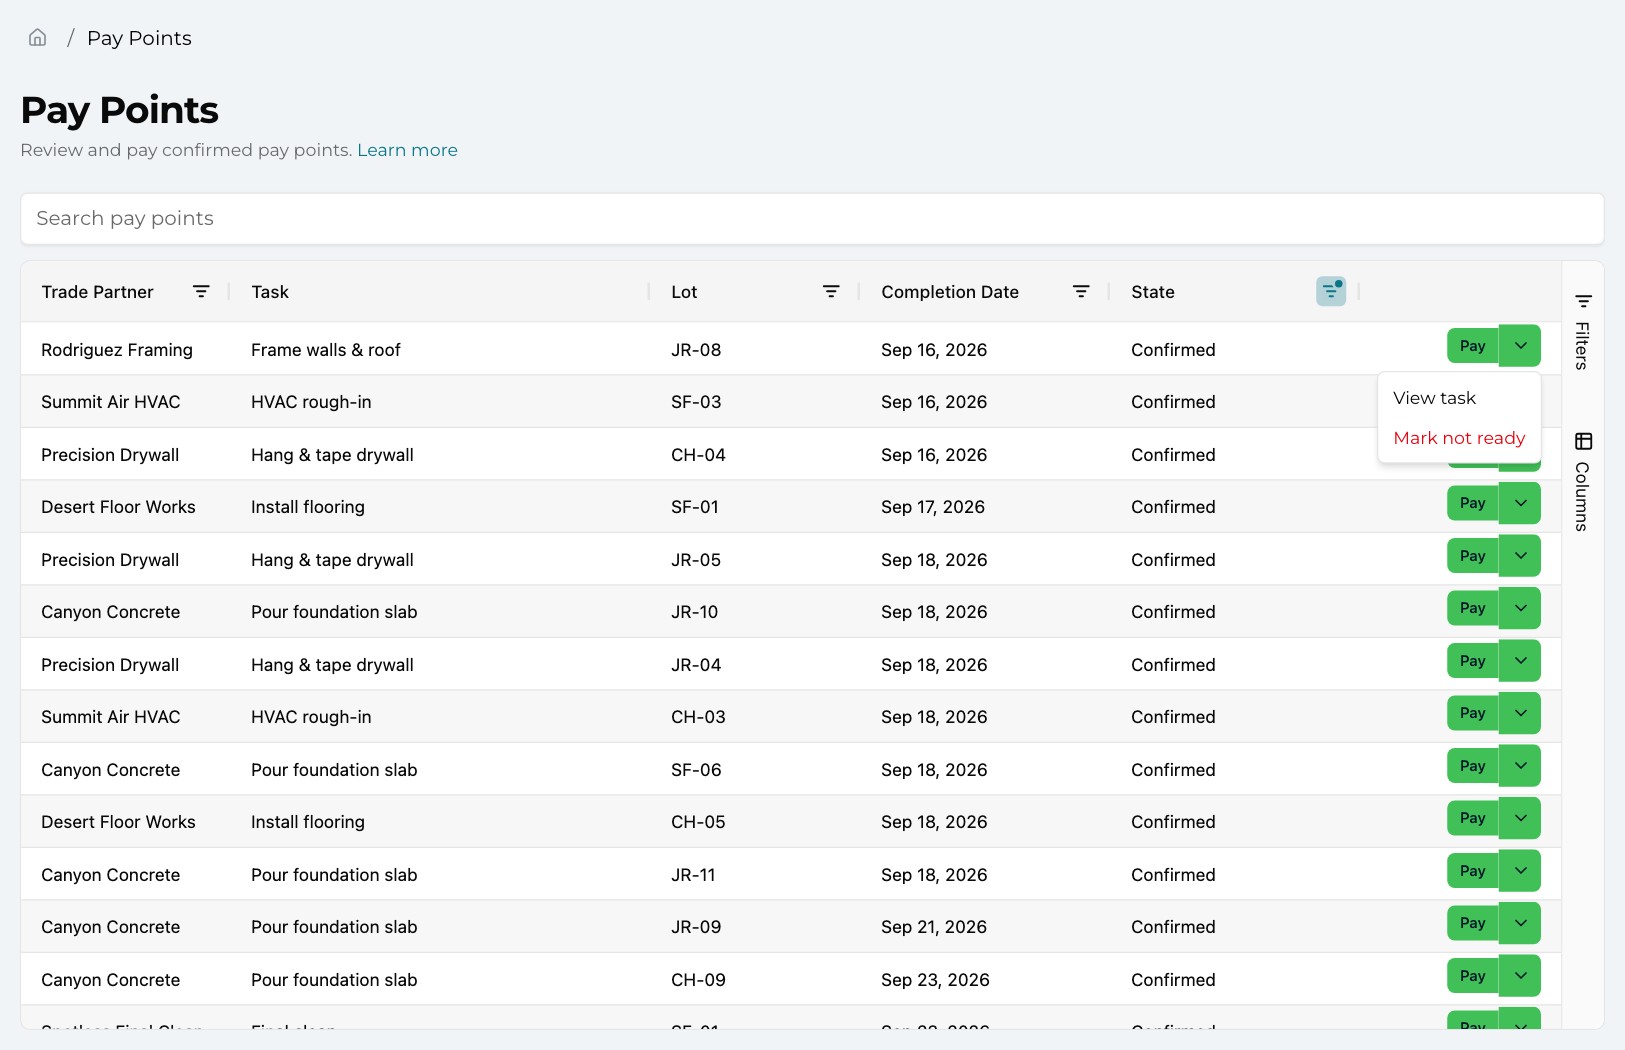Pay the Canyon Concrete SF-06 row
Screen dimensions: 1625x1050
(x=1473, y=766)
